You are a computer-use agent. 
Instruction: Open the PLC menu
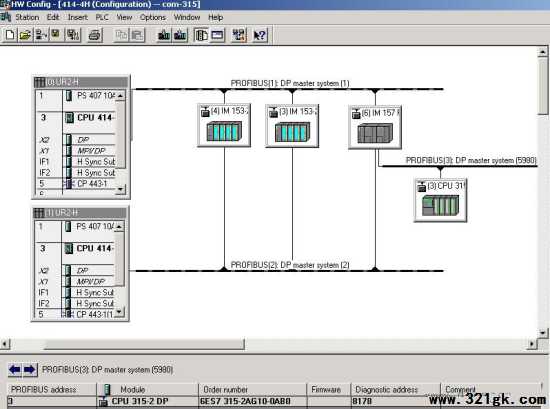102,17
